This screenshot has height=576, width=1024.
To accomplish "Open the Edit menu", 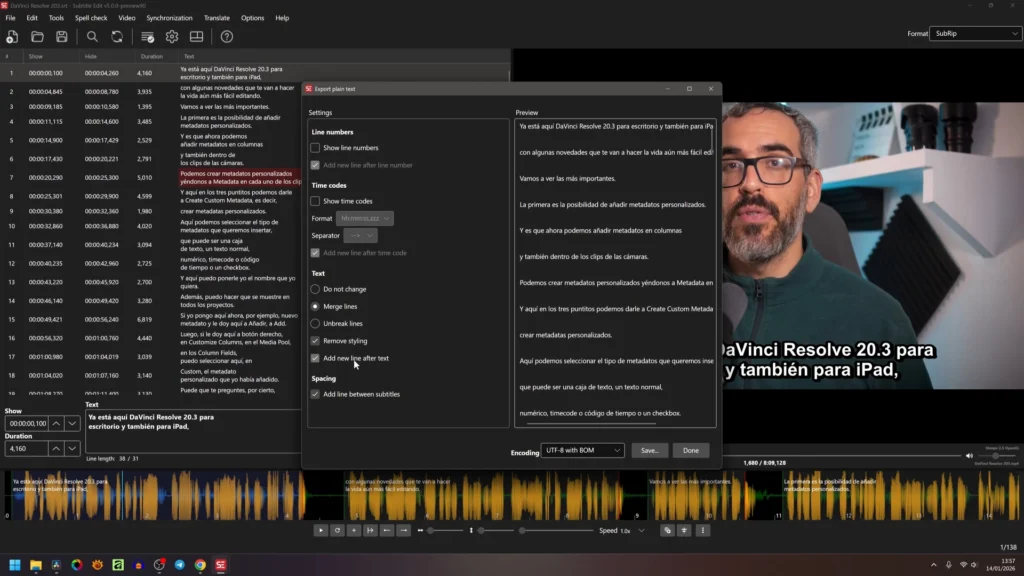I will coord(32,18).
